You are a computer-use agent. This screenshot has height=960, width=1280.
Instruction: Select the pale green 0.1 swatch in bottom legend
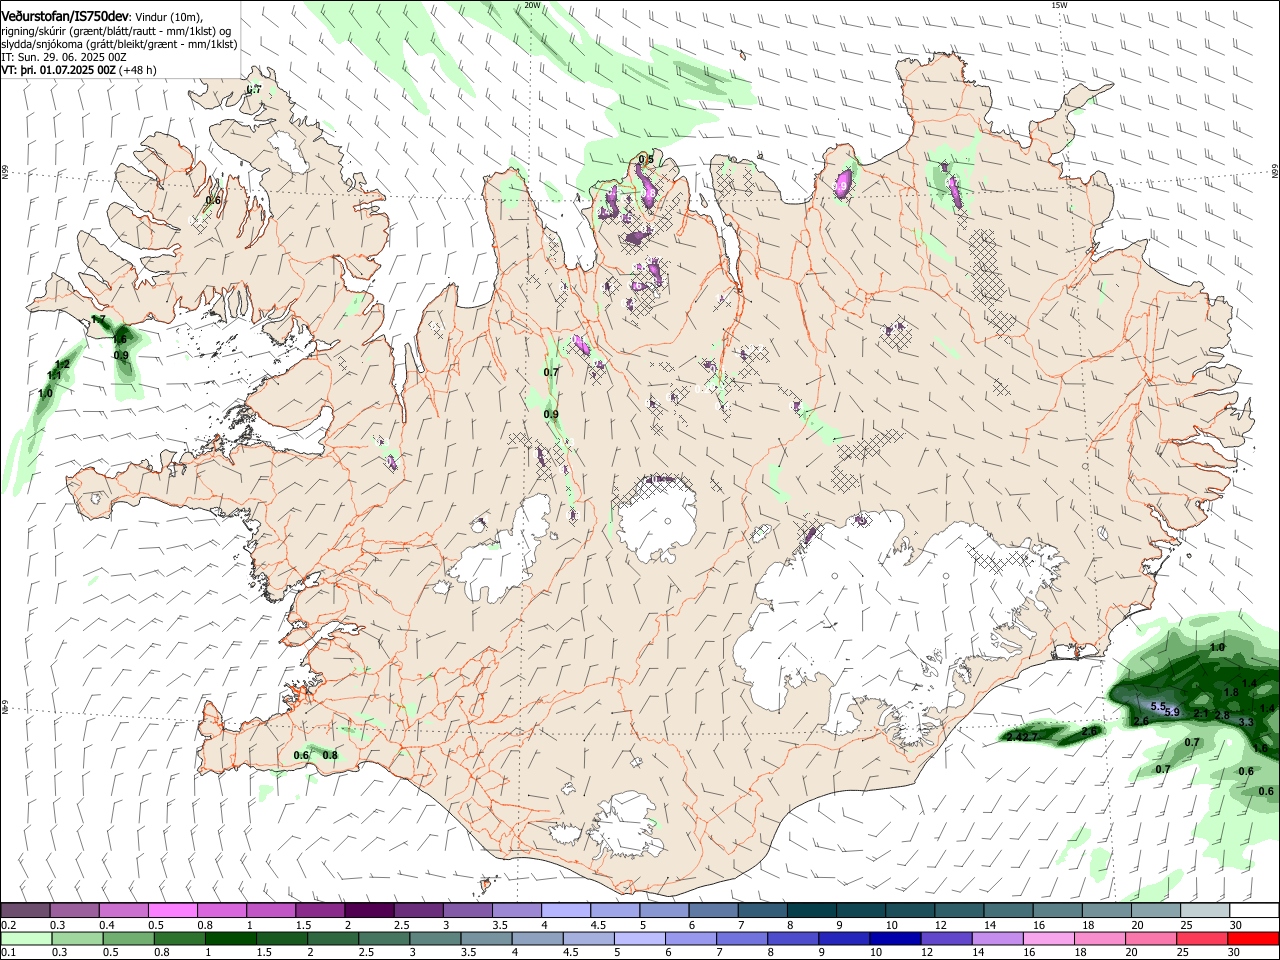(x=25, y=938)
